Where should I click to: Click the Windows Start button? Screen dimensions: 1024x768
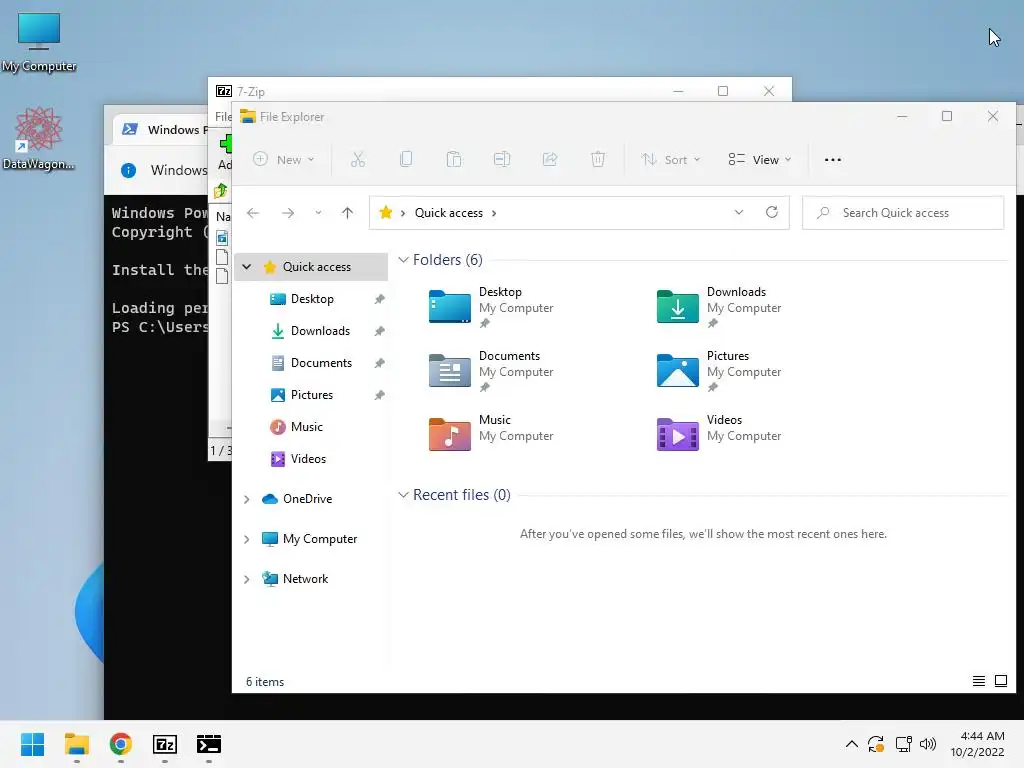[33, 744]
